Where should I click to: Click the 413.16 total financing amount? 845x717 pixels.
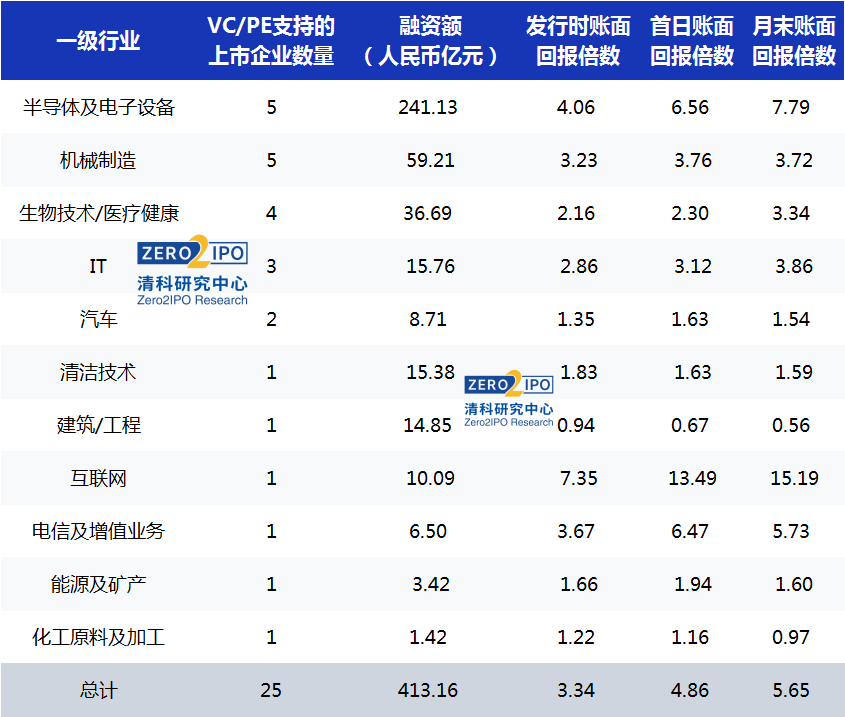[x=428, y=690]
